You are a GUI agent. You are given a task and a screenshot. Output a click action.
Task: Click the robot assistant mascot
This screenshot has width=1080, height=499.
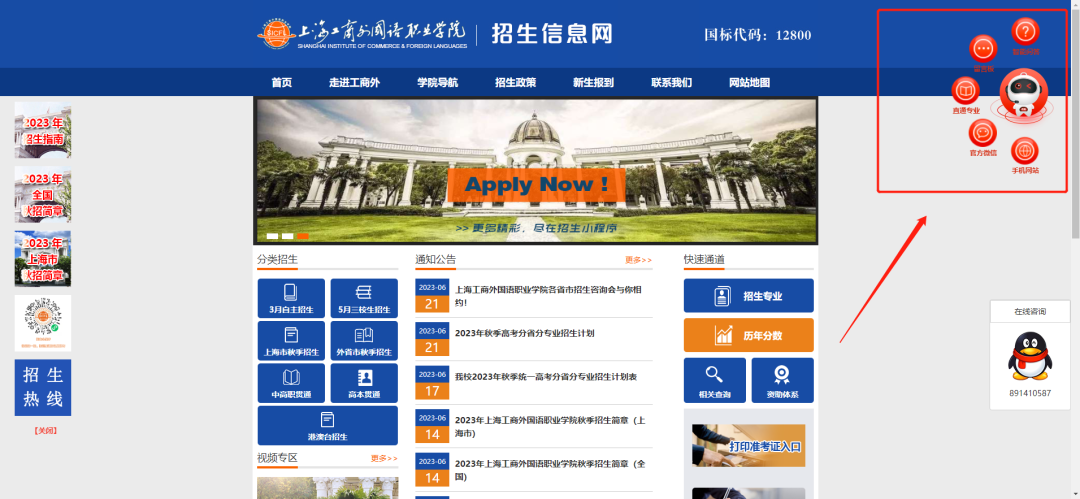1024,96
